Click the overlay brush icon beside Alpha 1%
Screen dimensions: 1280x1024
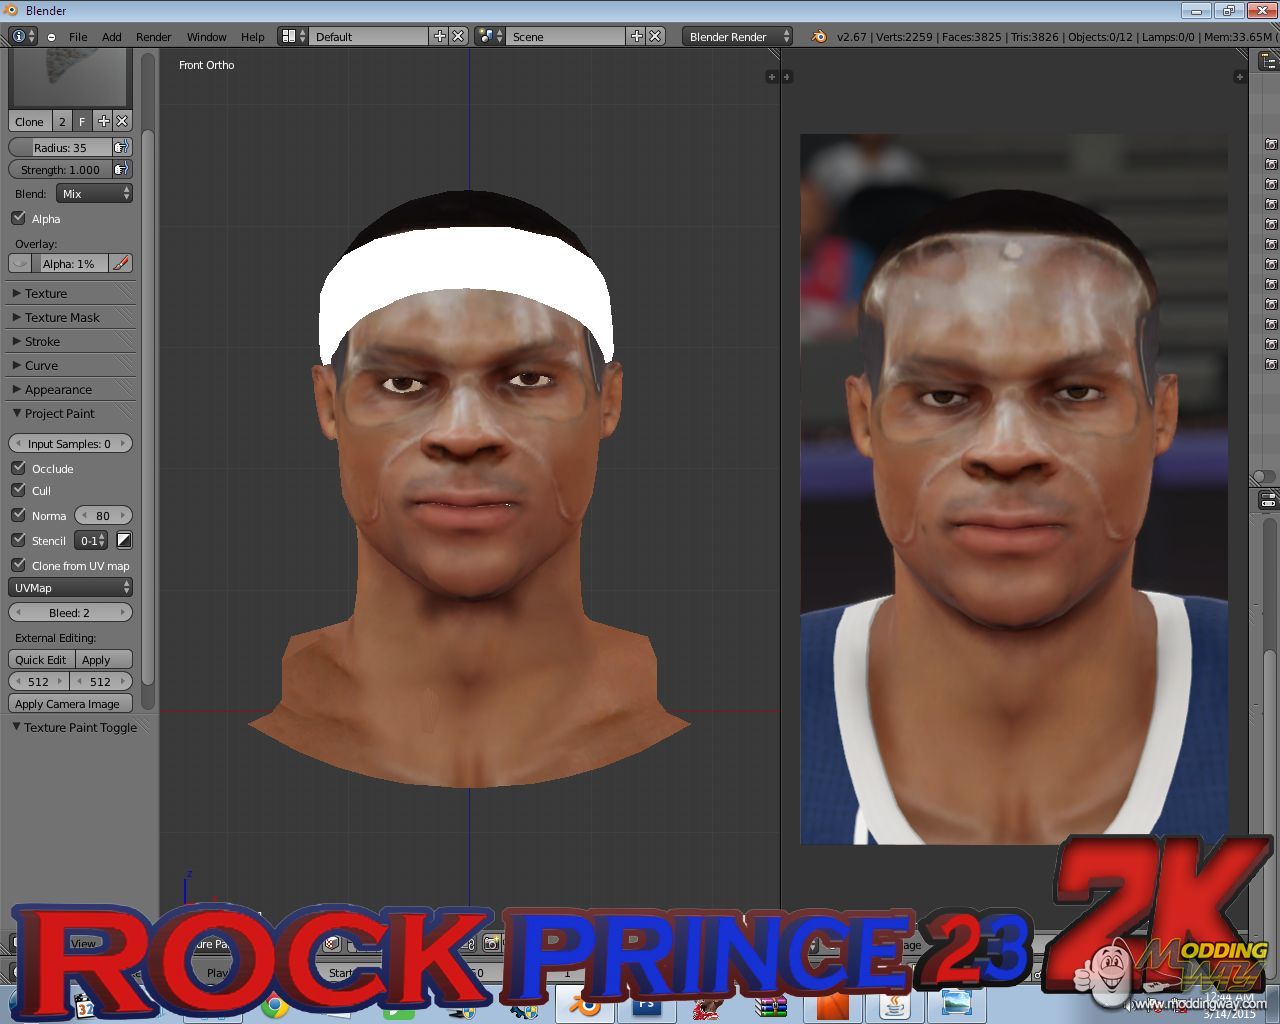click(x=121, y=264)
